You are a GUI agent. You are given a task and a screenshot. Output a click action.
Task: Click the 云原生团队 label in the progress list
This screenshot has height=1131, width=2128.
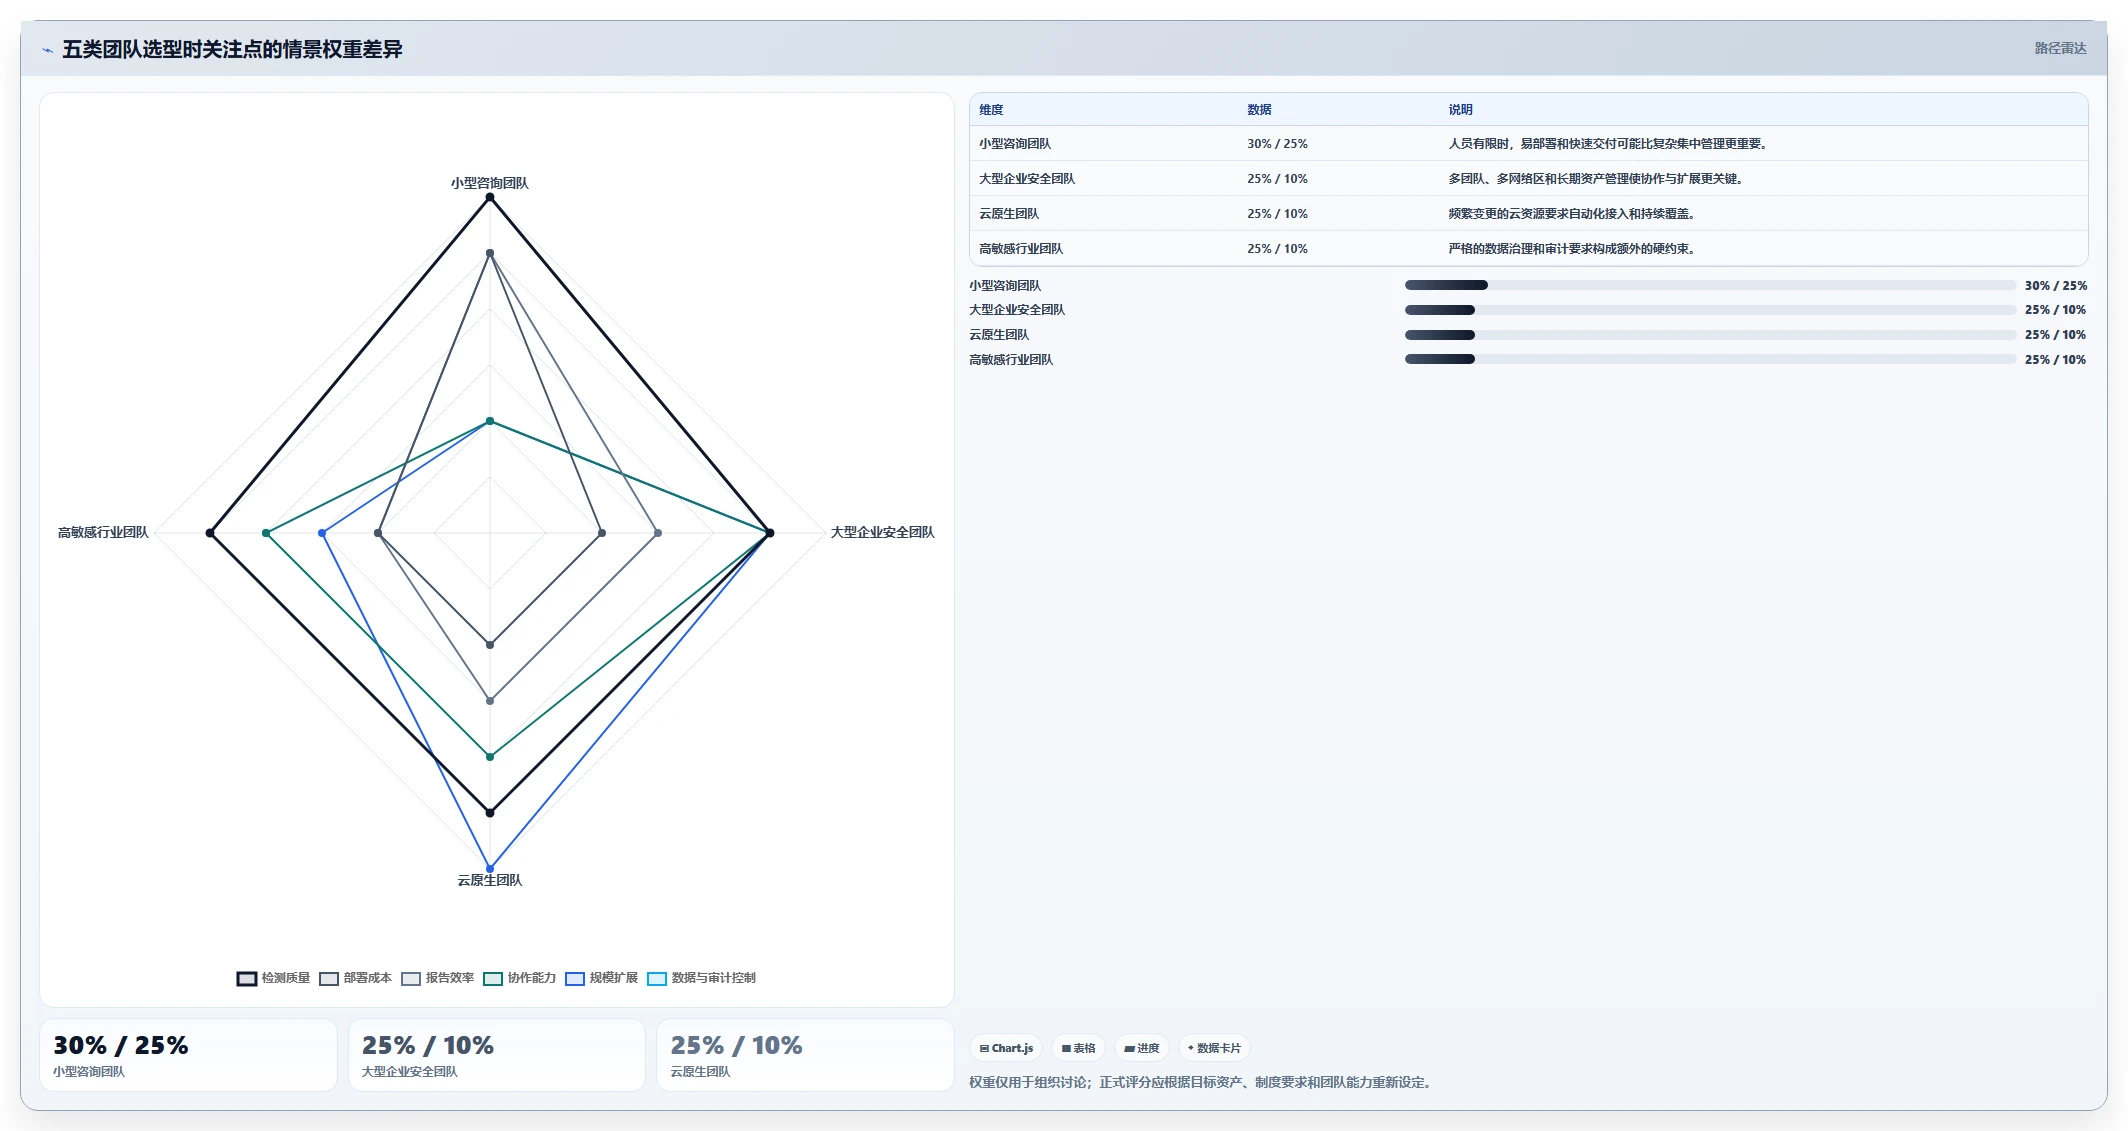coord(999,335)
